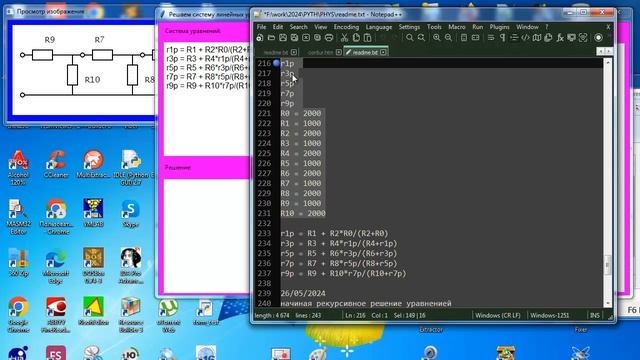The width and height of the screenshot is (640, 360).
Task: Click the Windows-1251 encoding status field
Action: [549, 316]
